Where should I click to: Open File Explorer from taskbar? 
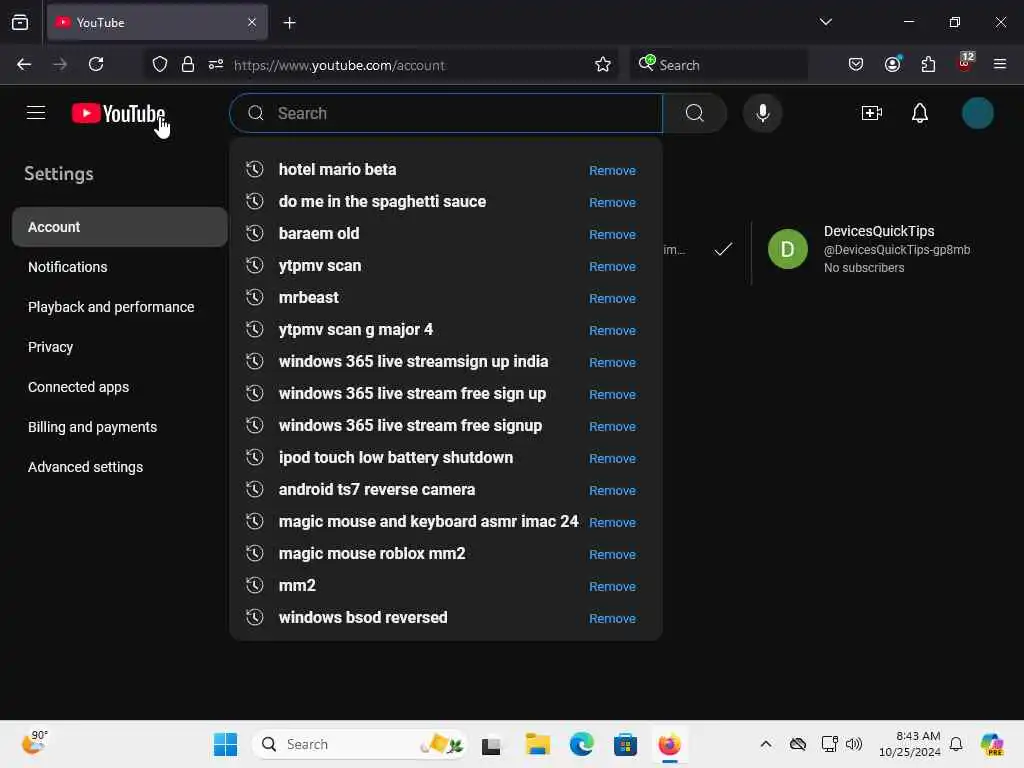[x=537, y=744]
